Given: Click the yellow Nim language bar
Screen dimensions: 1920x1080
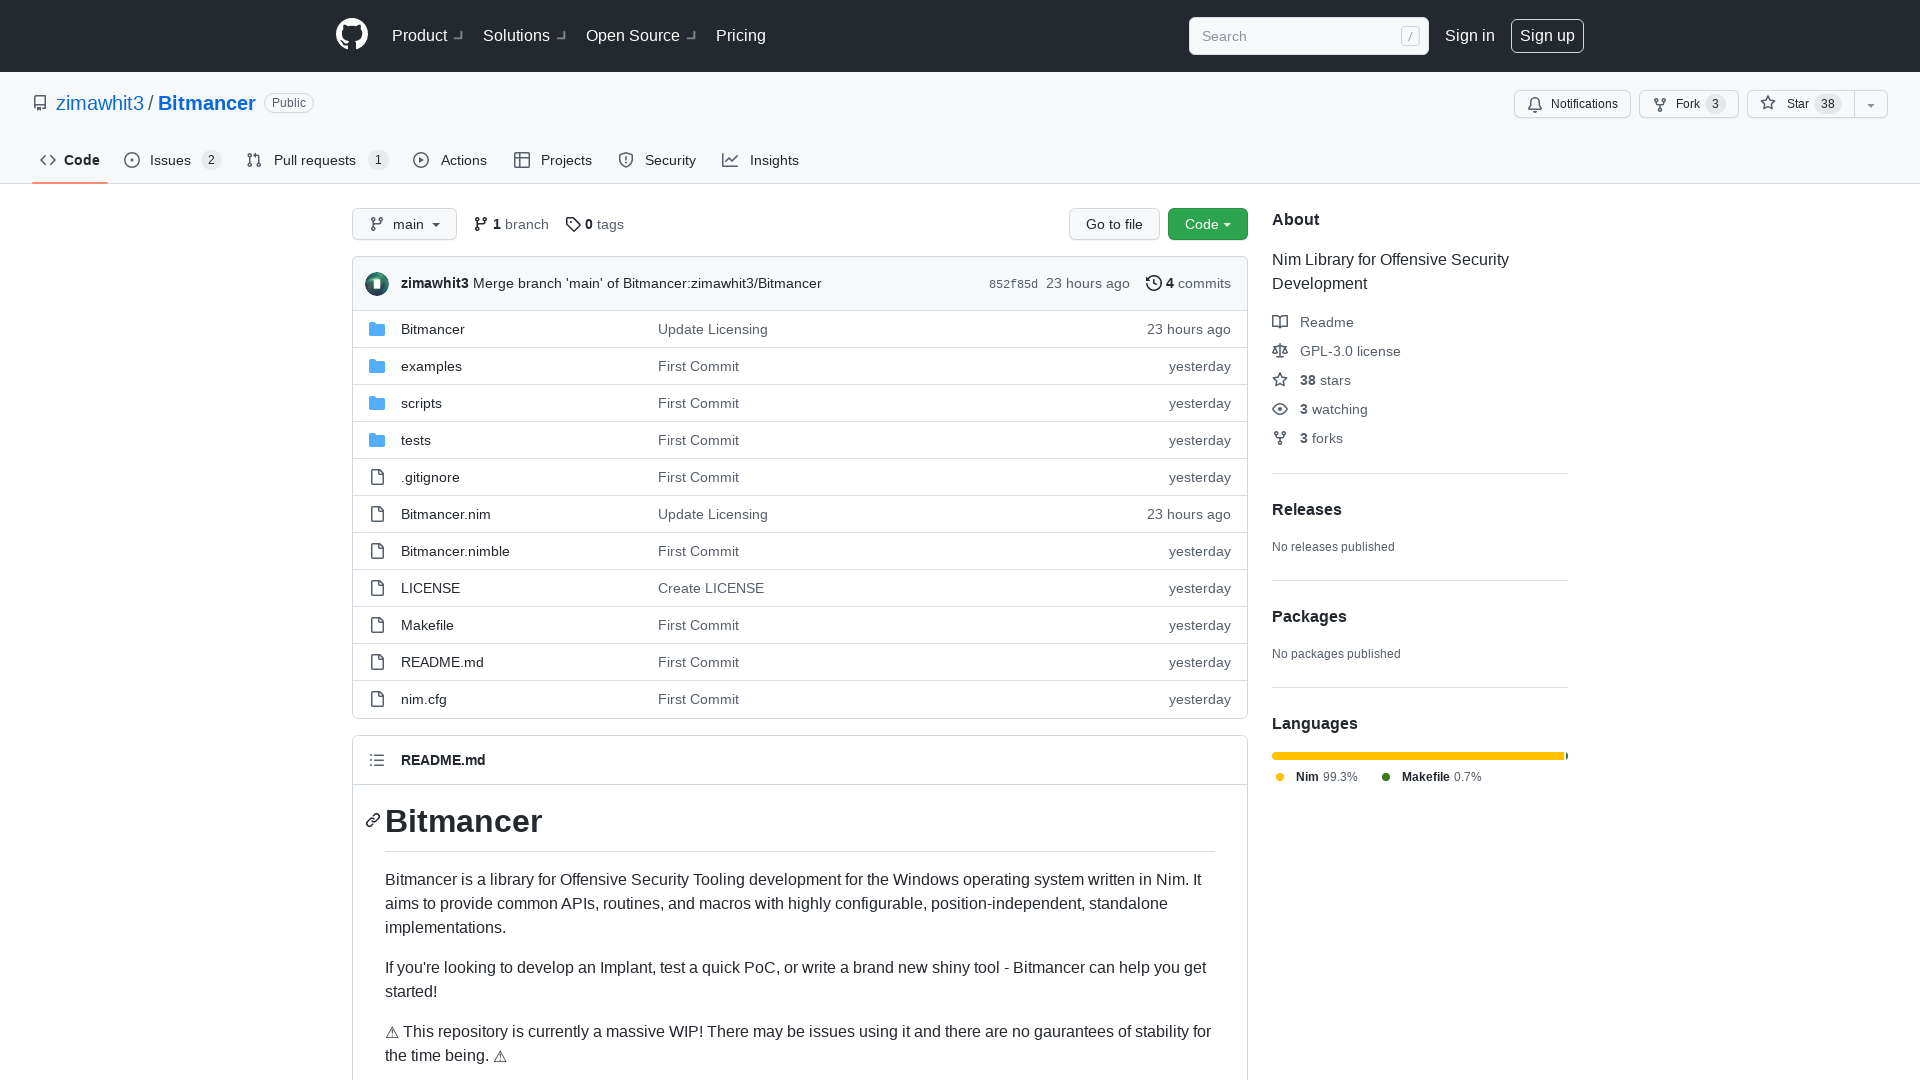Looking at the screenshot, I should point(1415,756).
